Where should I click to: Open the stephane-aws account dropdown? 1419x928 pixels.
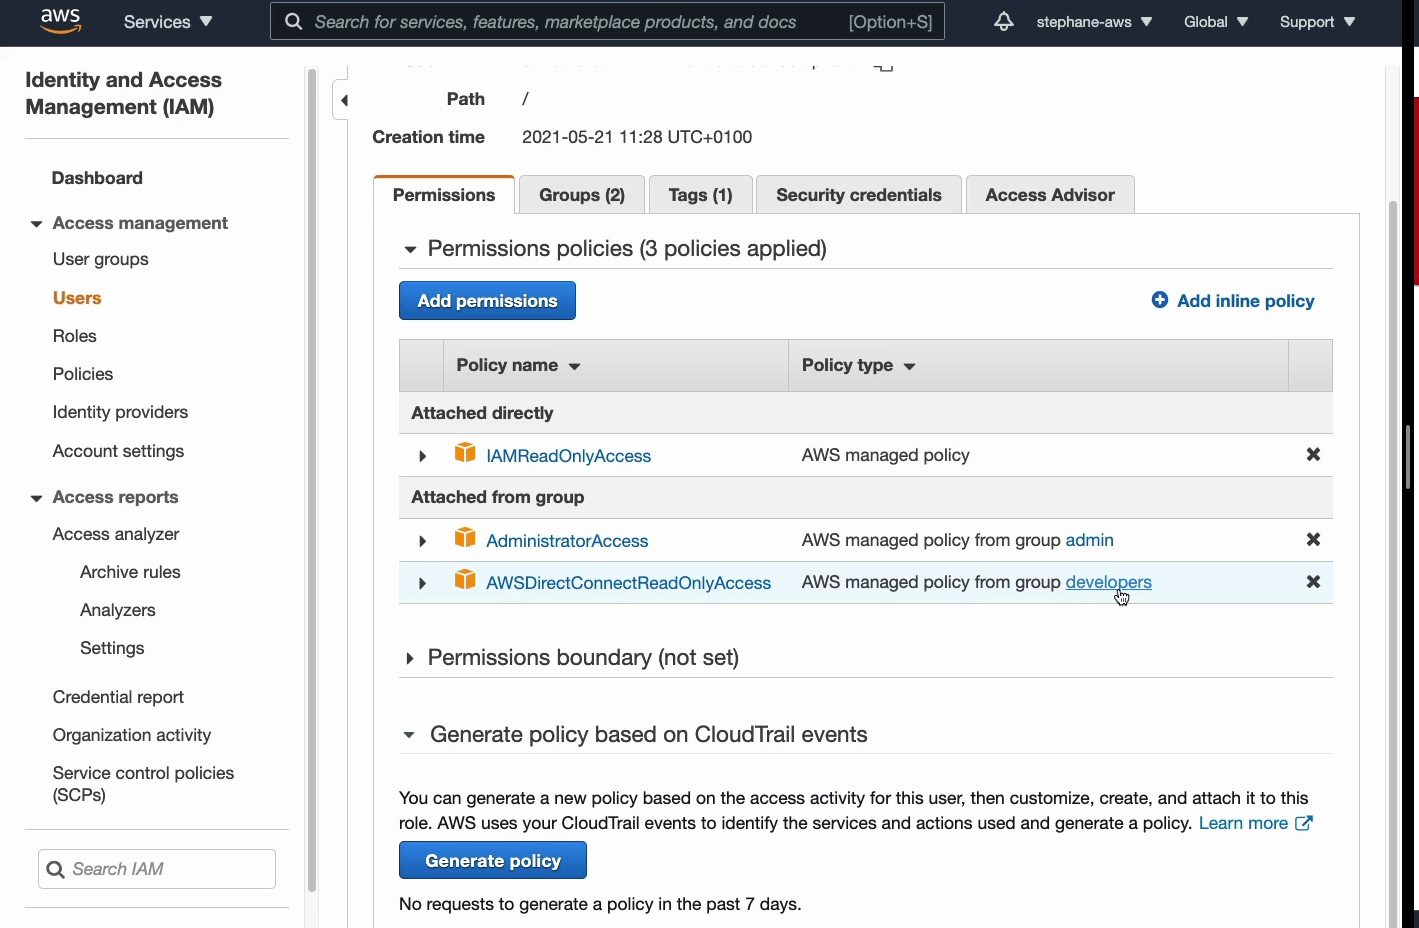point(1094,21)
